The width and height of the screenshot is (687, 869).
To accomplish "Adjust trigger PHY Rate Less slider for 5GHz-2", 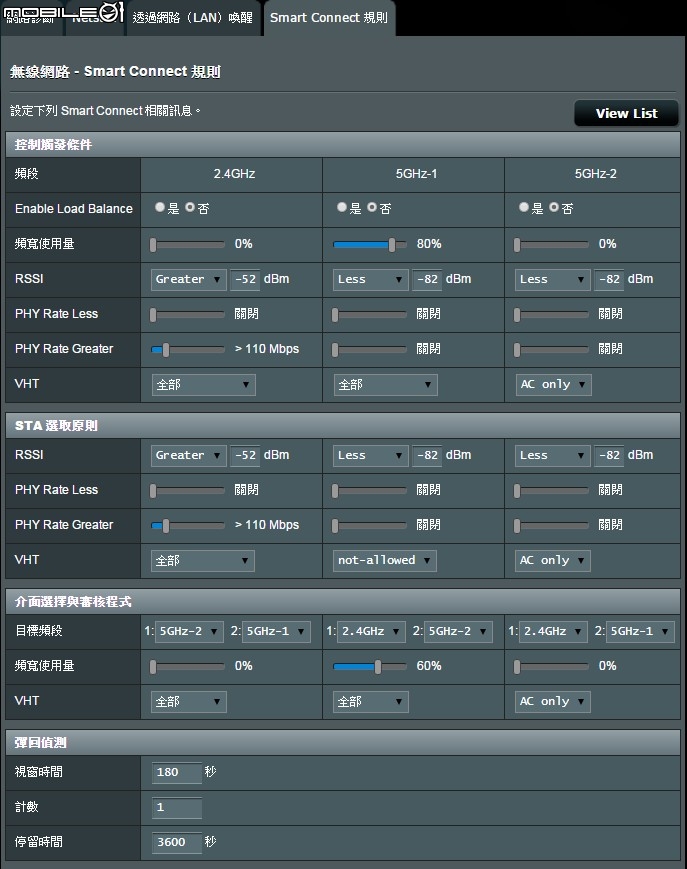I will pyautogui.click(x=551, y=315).
